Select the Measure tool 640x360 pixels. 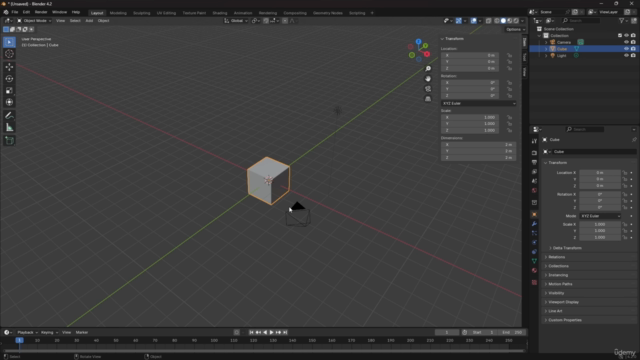pyautogui.click(x=9, y=128)
